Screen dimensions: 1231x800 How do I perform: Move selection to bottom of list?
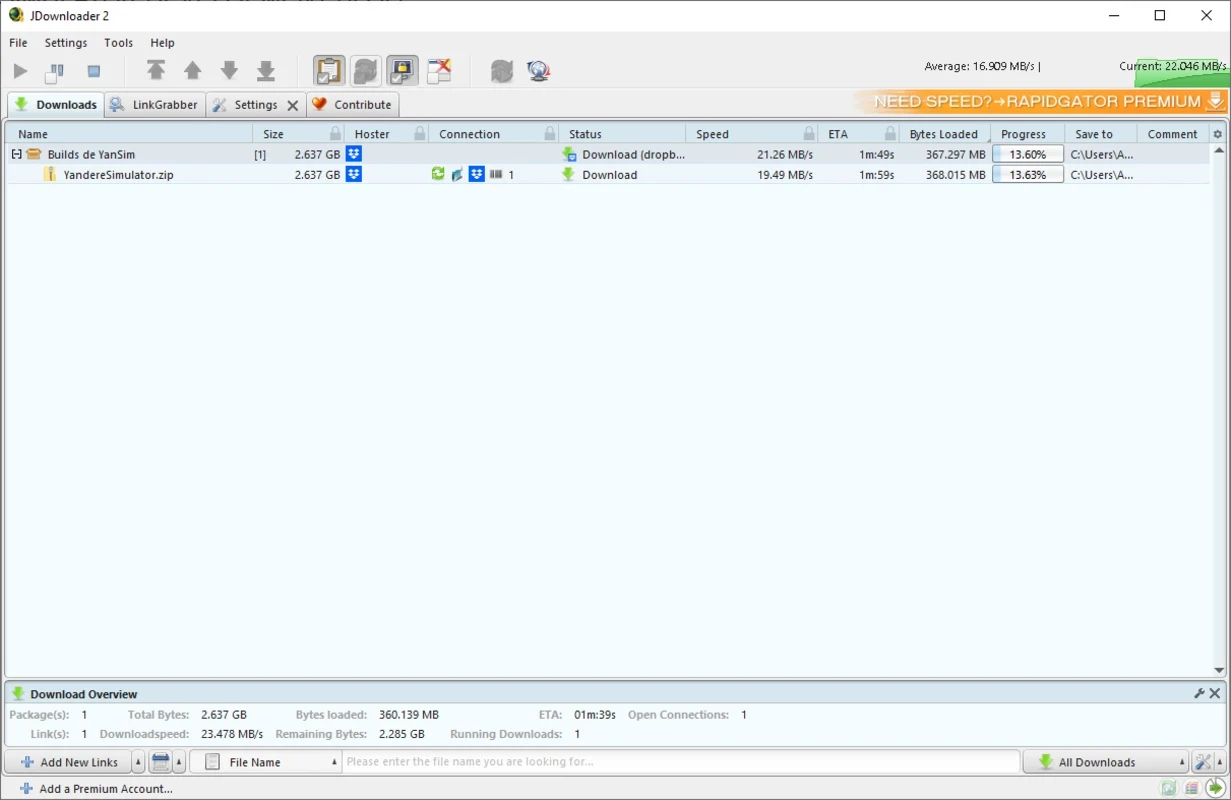[x=266, y=70]
